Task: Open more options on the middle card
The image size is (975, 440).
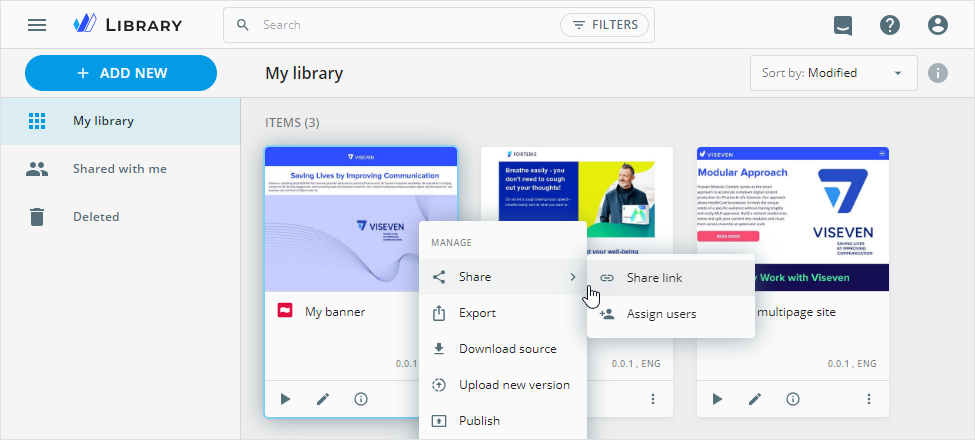Action: (653, 399)
